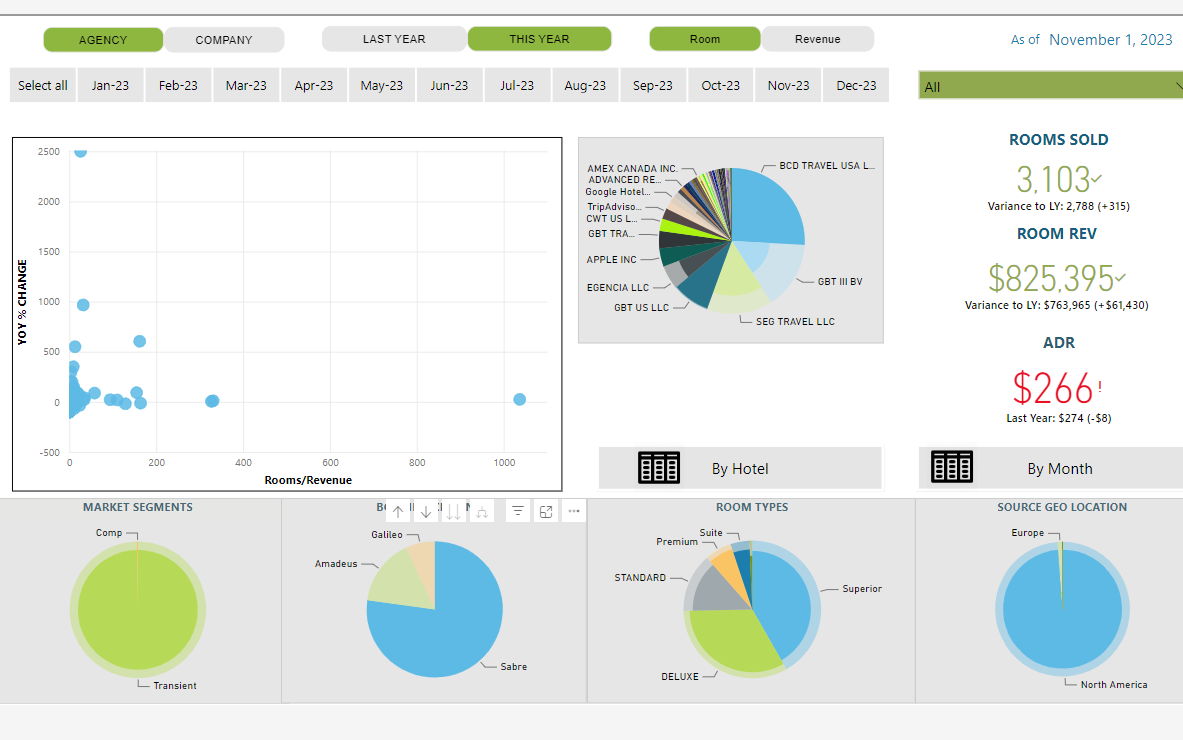The width and height of the screenshot is (1183, 740).
Task: Select BCD TRAVEL USA pie slice
Action: point(766,204)
